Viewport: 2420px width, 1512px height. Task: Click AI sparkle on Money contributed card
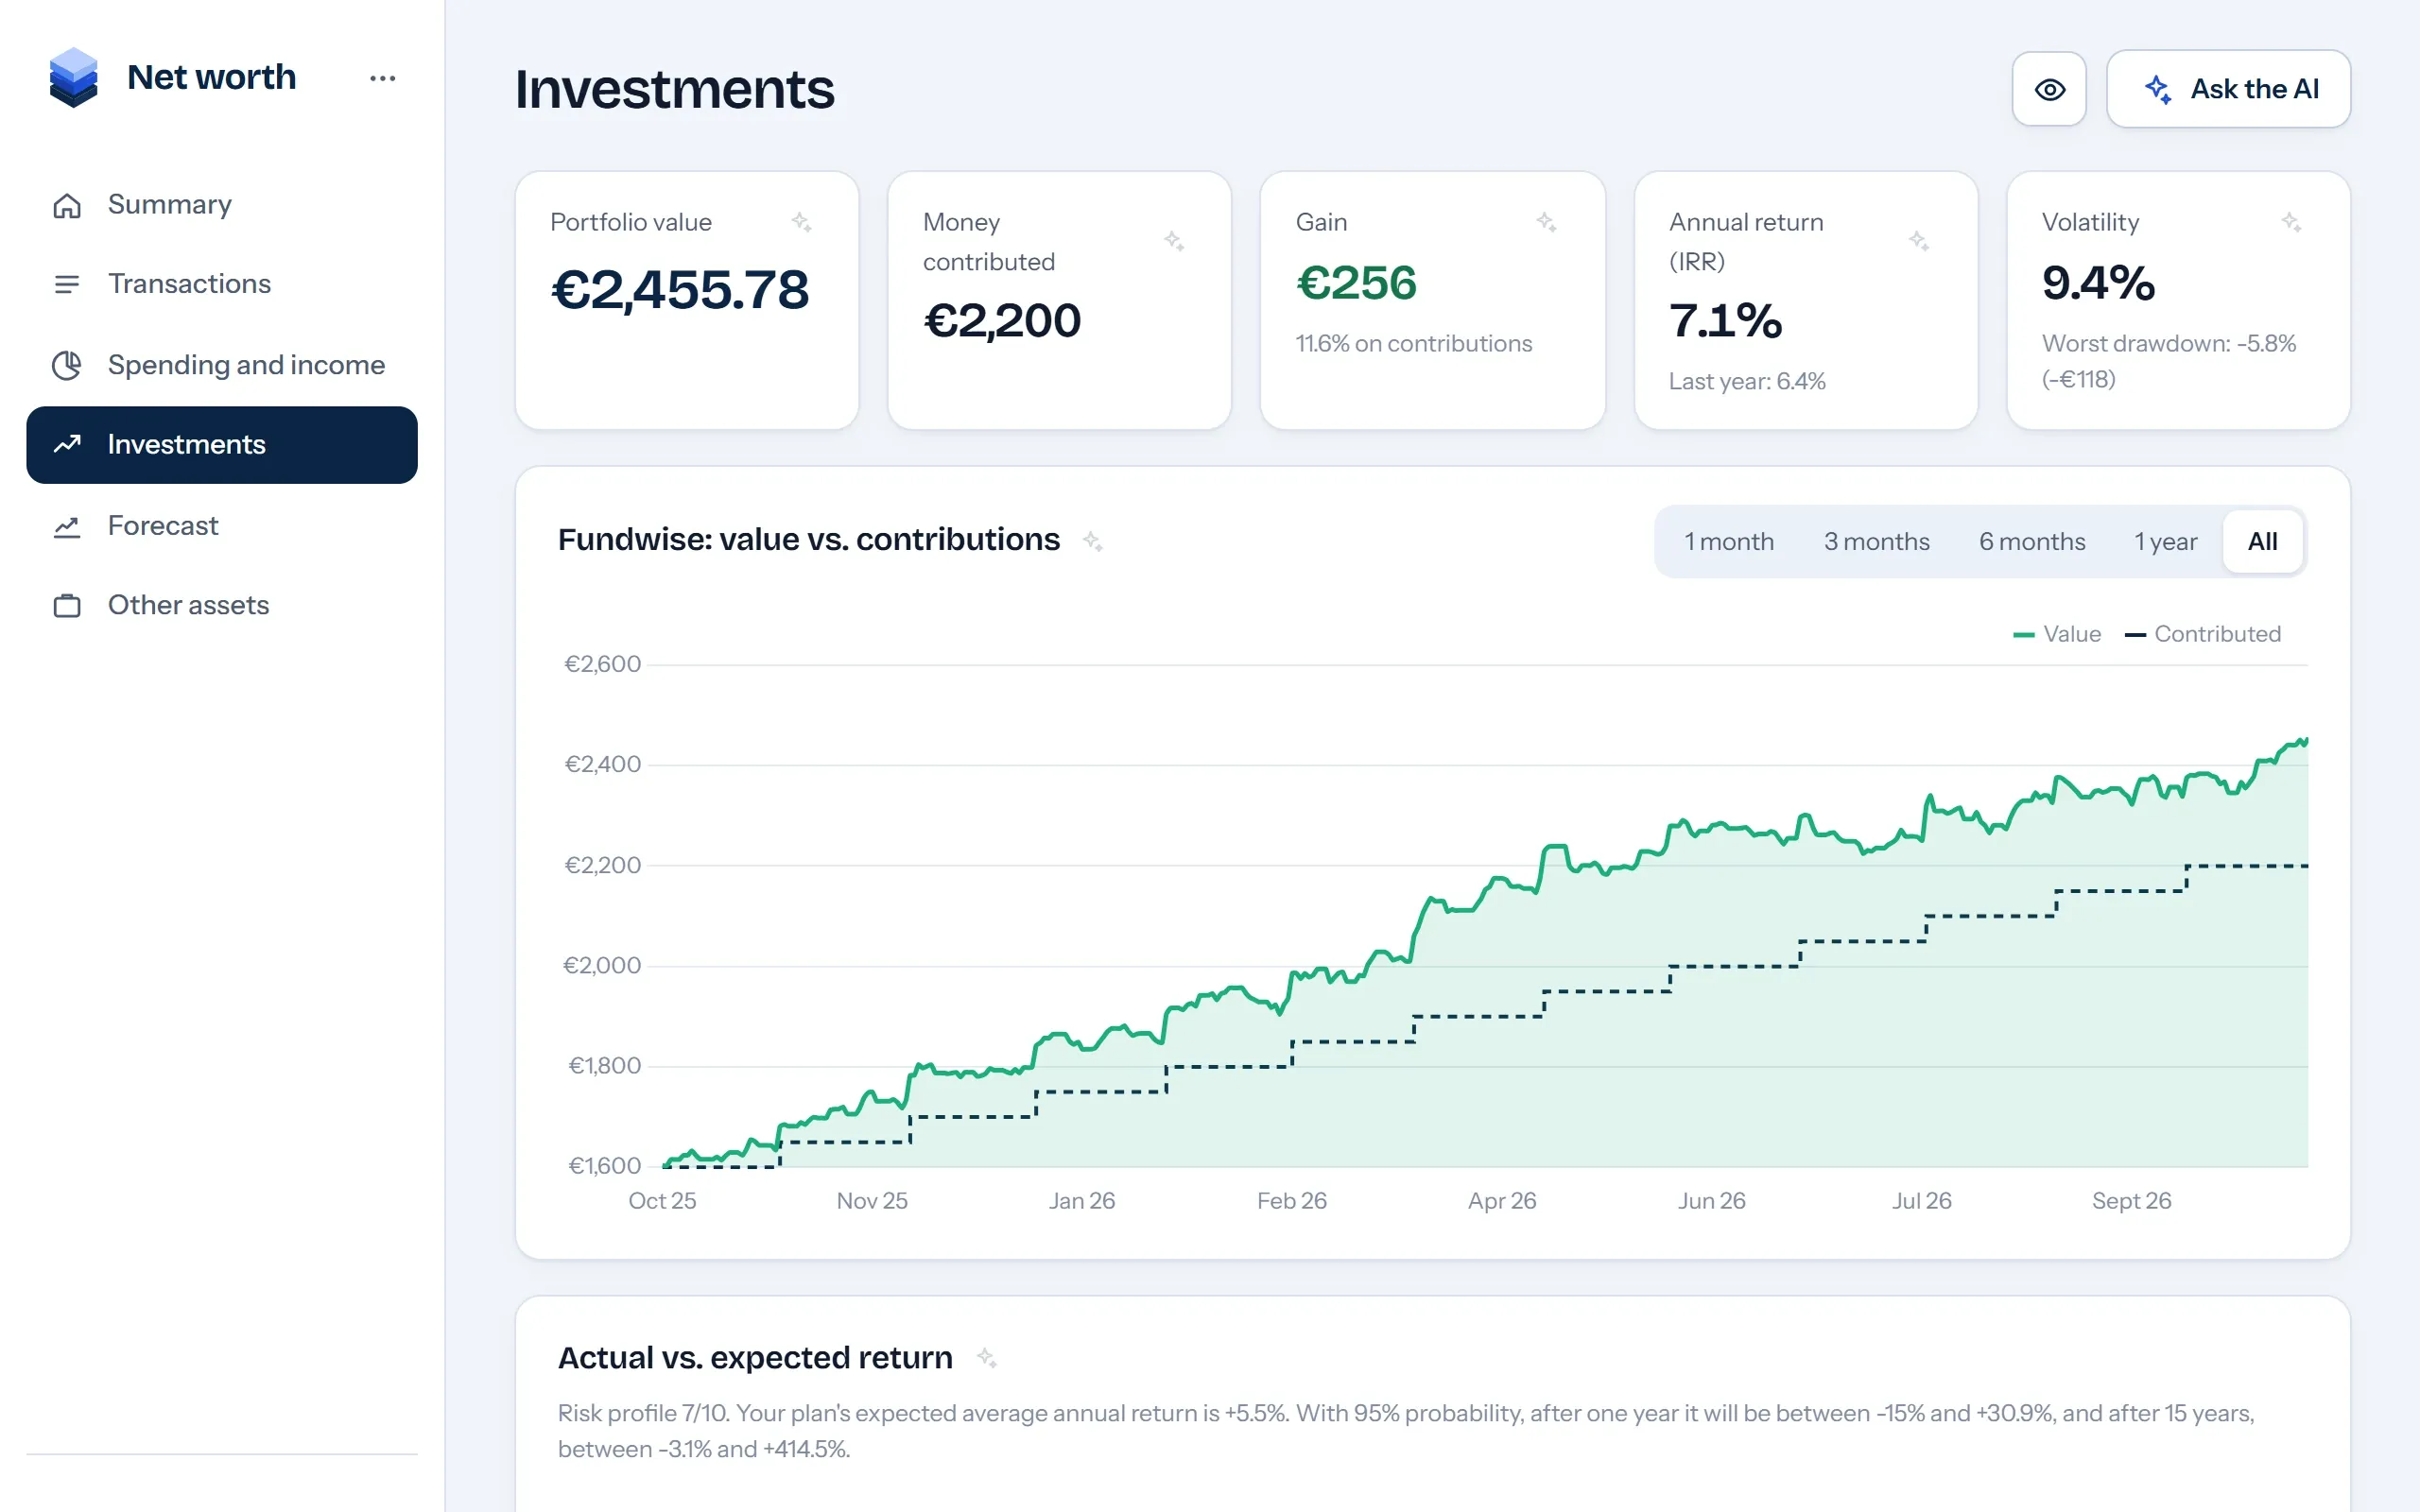tap(1174, 241)
